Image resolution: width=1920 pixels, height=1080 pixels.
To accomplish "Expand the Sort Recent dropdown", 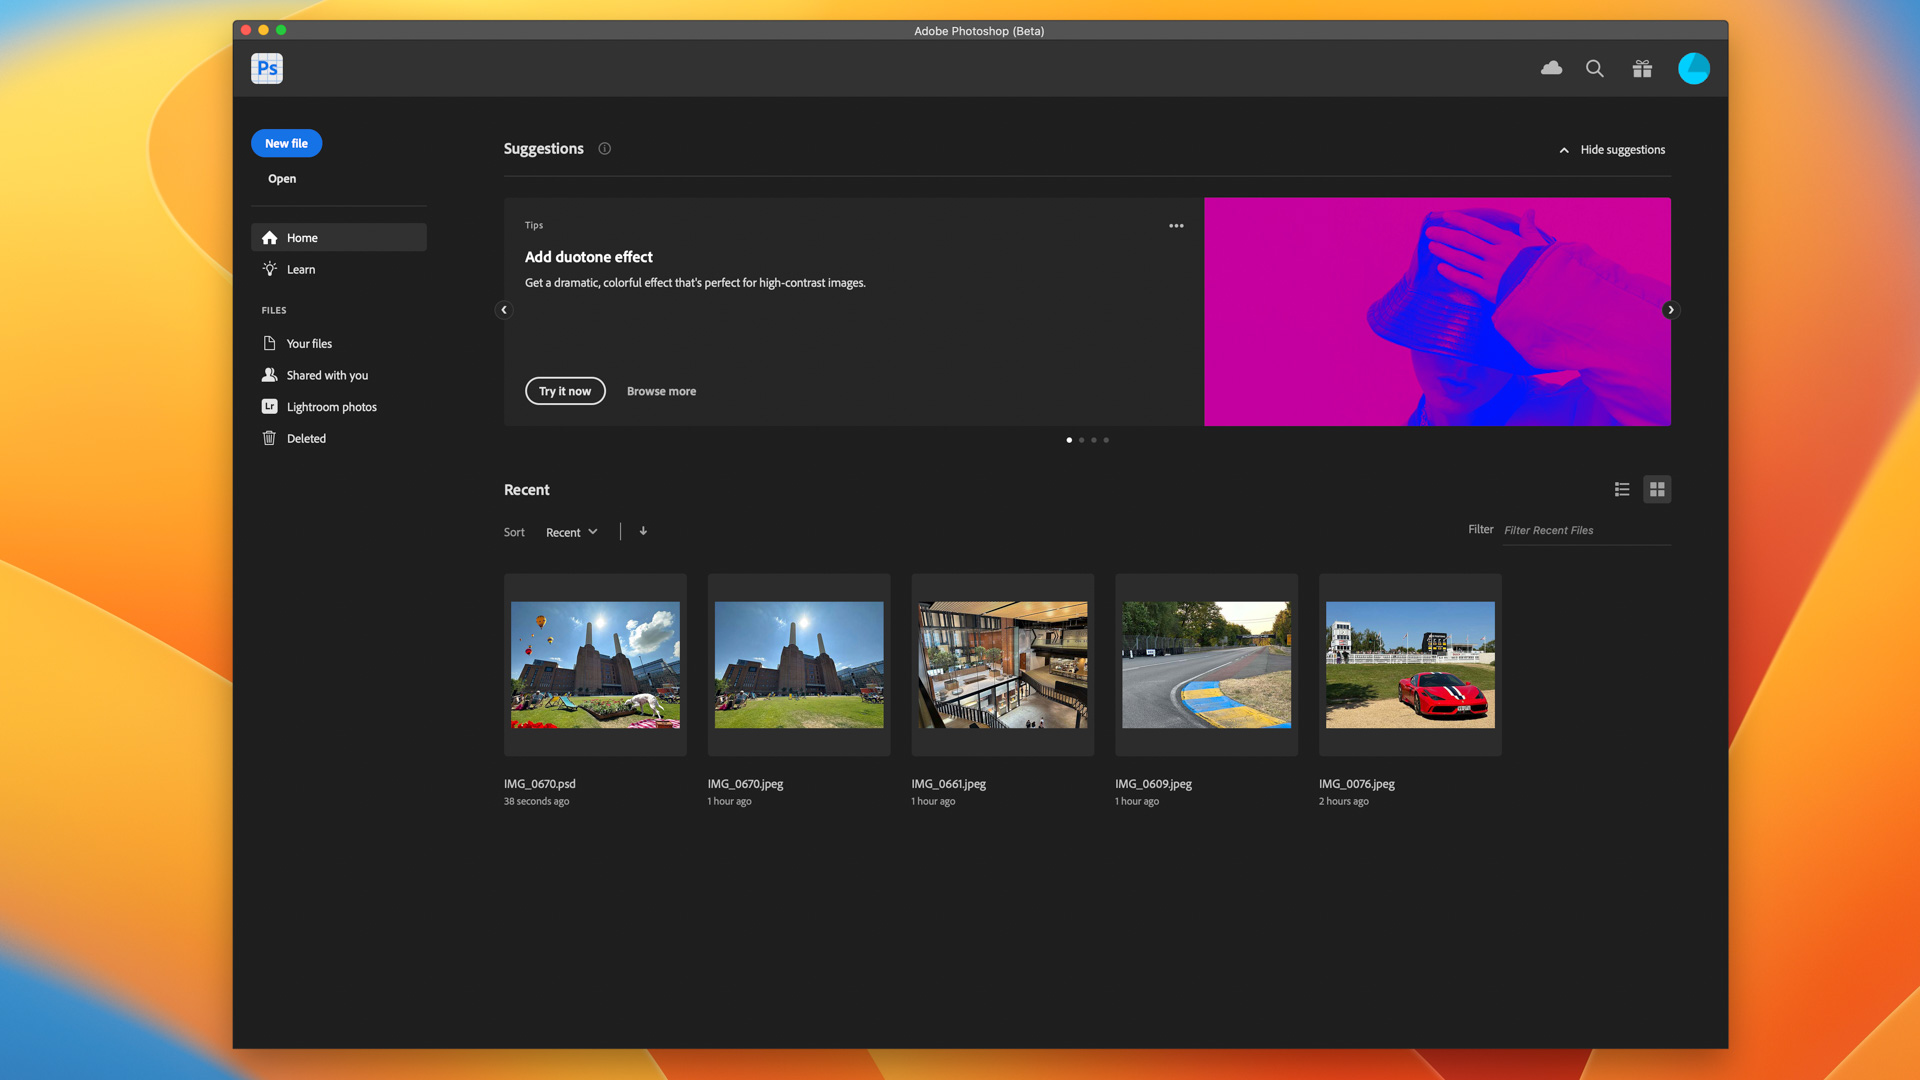I will [572, 530].
